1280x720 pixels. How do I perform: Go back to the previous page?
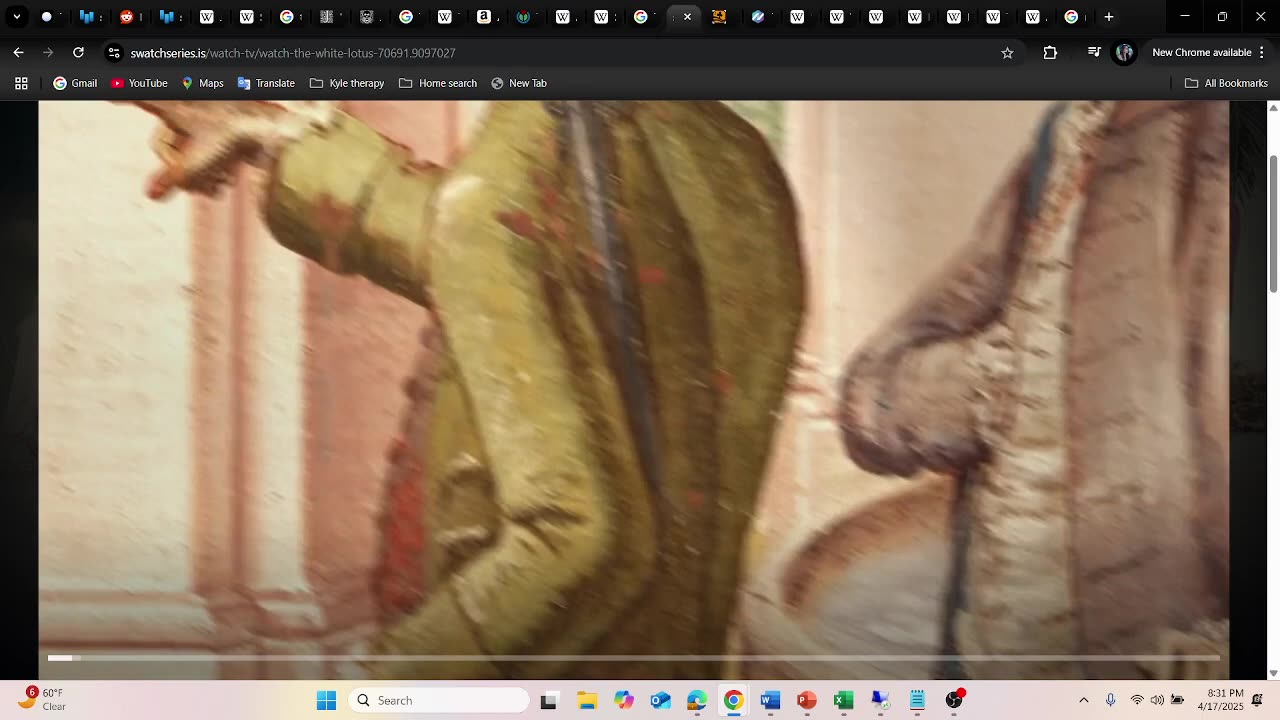[18, 52]
